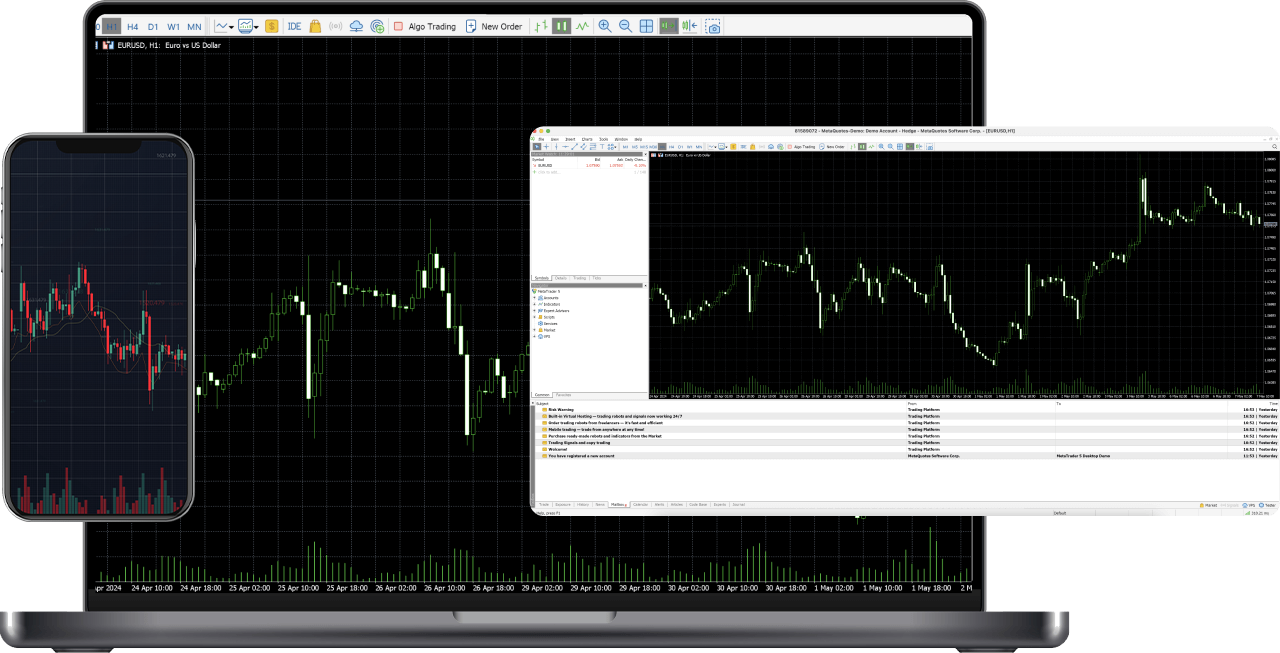Image resolution: width=1280 pixels, height=653 pixels.
Task: Switch to Trading tab in Market Watch
Action: click(x=580, y=277)
